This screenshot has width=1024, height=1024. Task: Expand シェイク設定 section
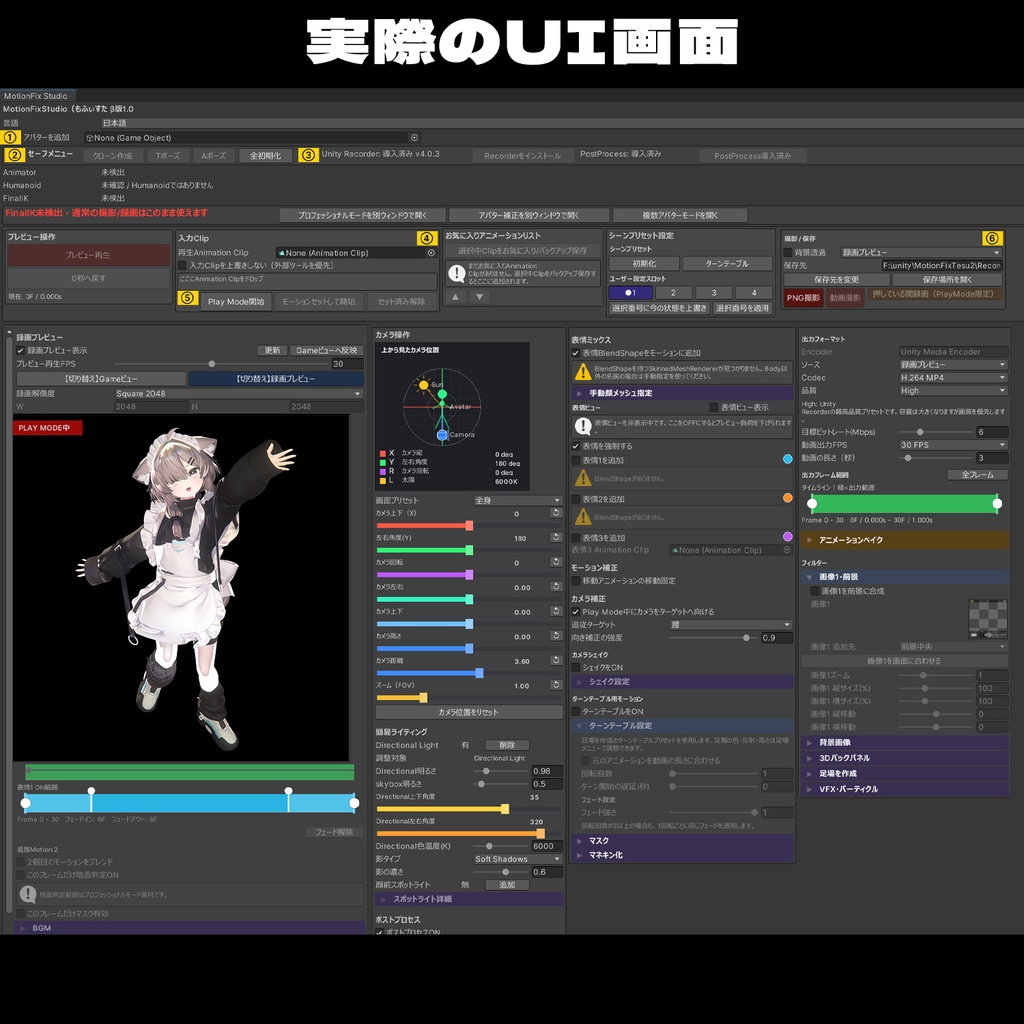coord(682,682)
